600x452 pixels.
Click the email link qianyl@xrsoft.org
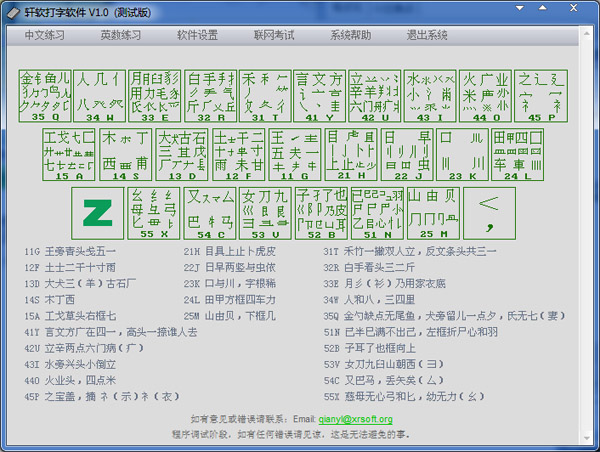point(357,420)
